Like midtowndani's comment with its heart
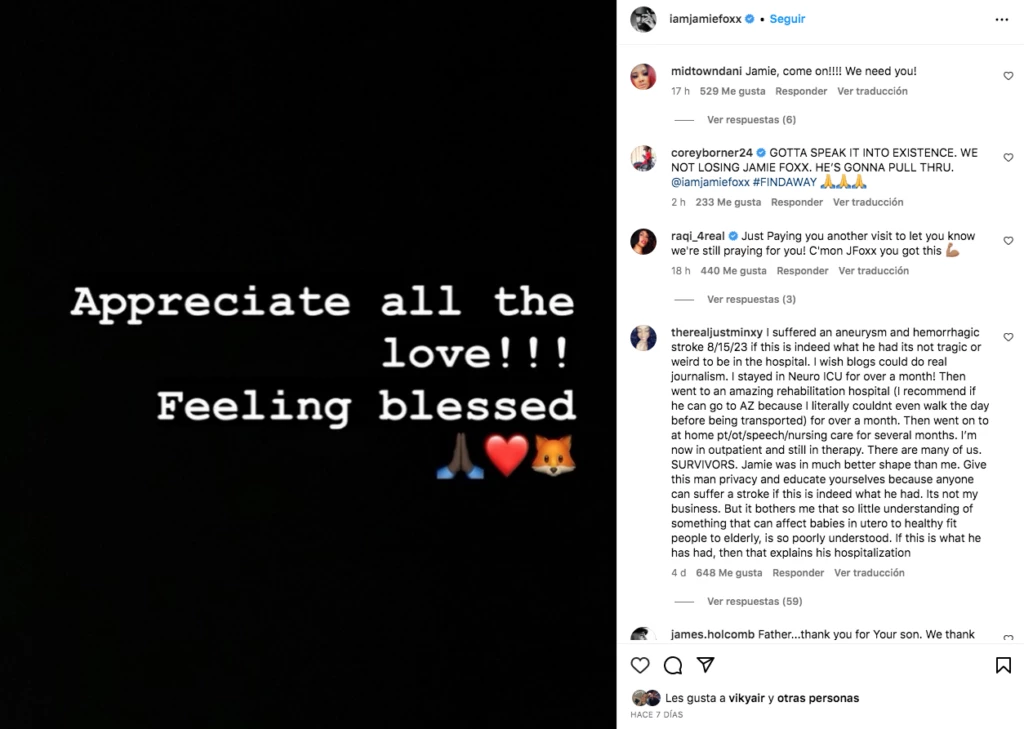The height and width of the screenshot is (729, 1024). [1008, 76]
